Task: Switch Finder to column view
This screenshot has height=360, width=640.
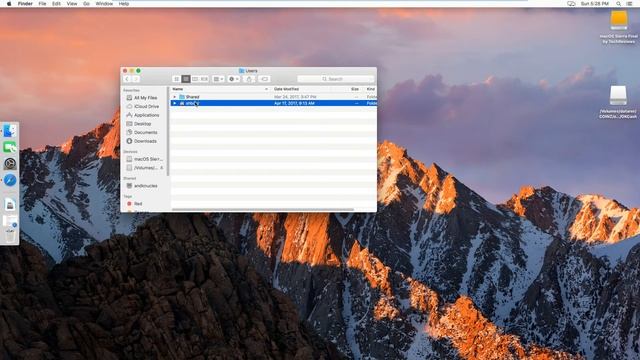Action: 195,79
